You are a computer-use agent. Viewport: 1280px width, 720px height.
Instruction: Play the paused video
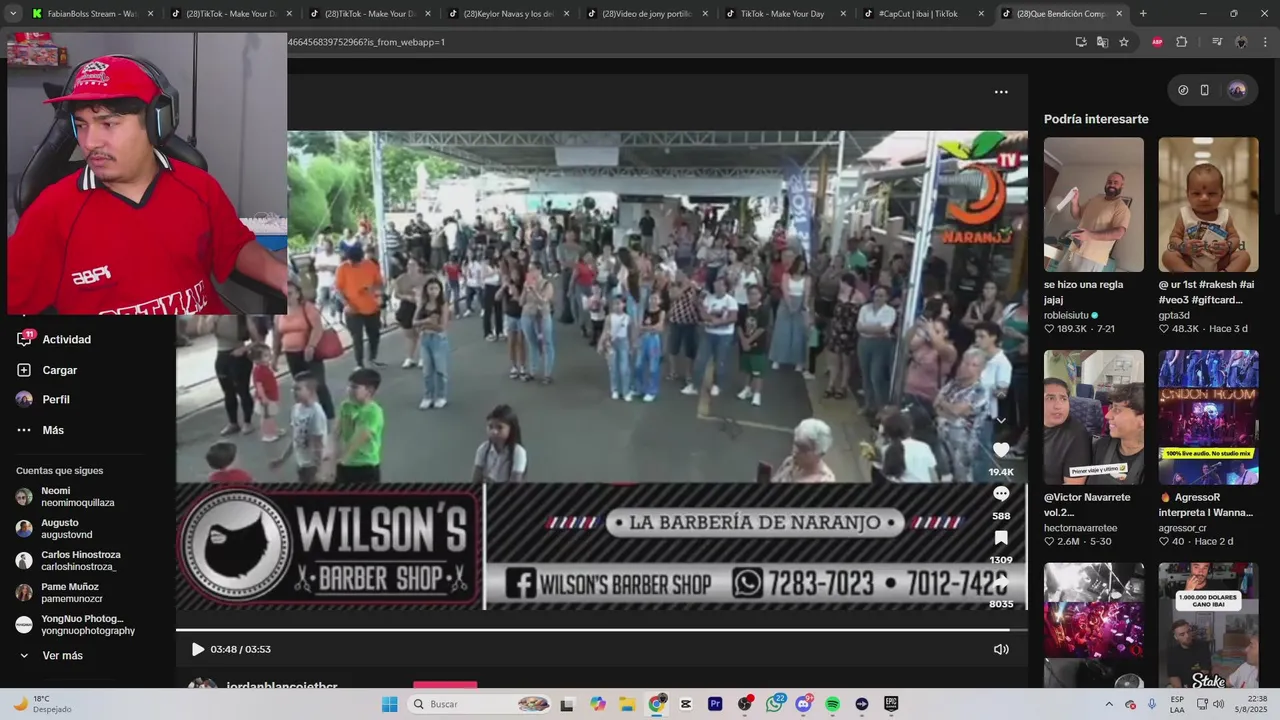(198, 649)
